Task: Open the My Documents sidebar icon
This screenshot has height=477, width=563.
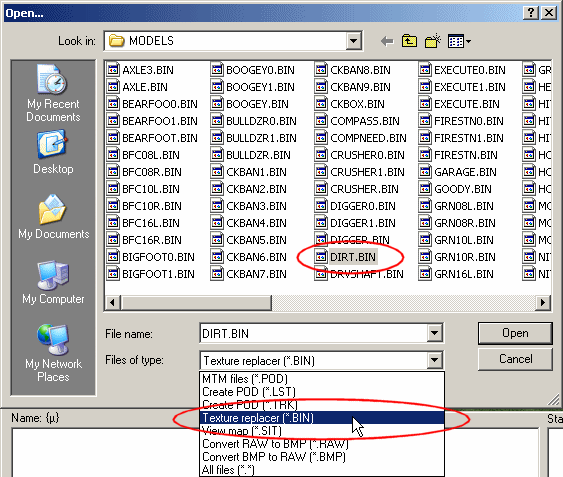Action: [53, 217]
